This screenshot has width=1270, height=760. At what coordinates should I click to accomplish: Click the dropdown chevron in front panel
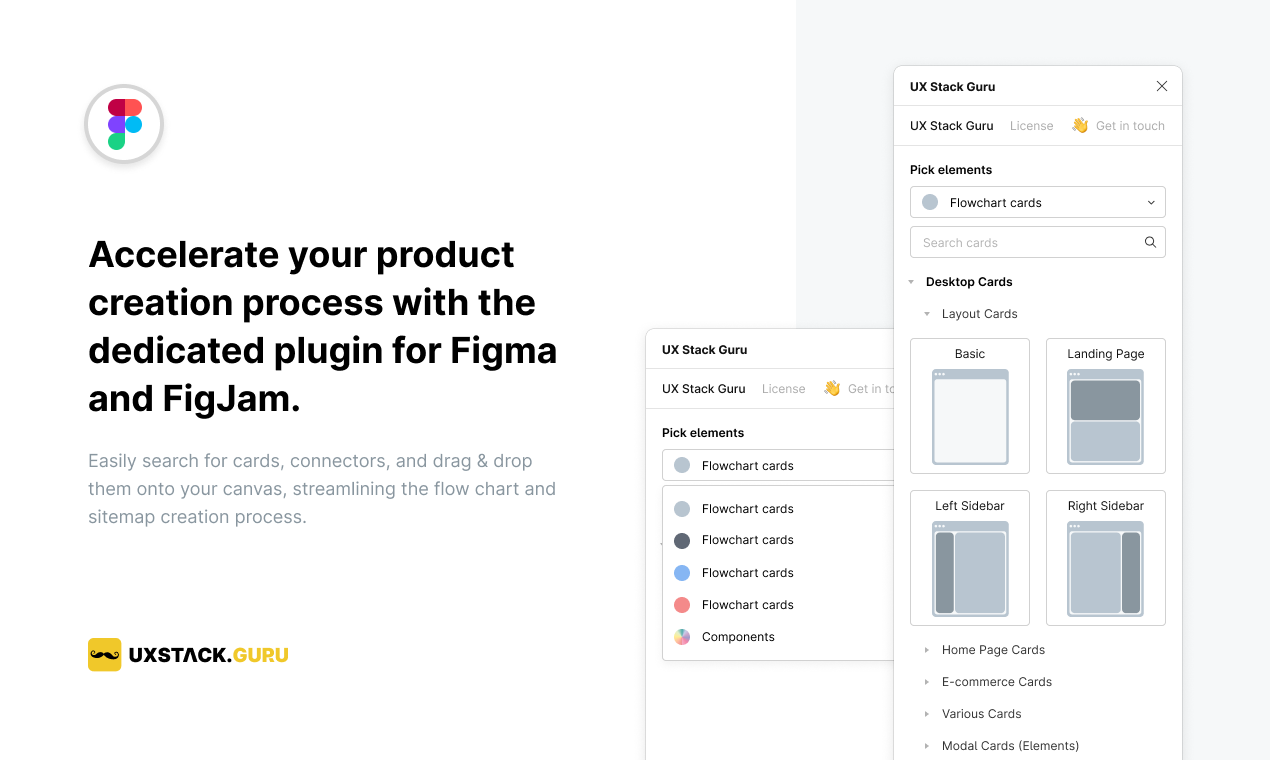pos(1151,202)
